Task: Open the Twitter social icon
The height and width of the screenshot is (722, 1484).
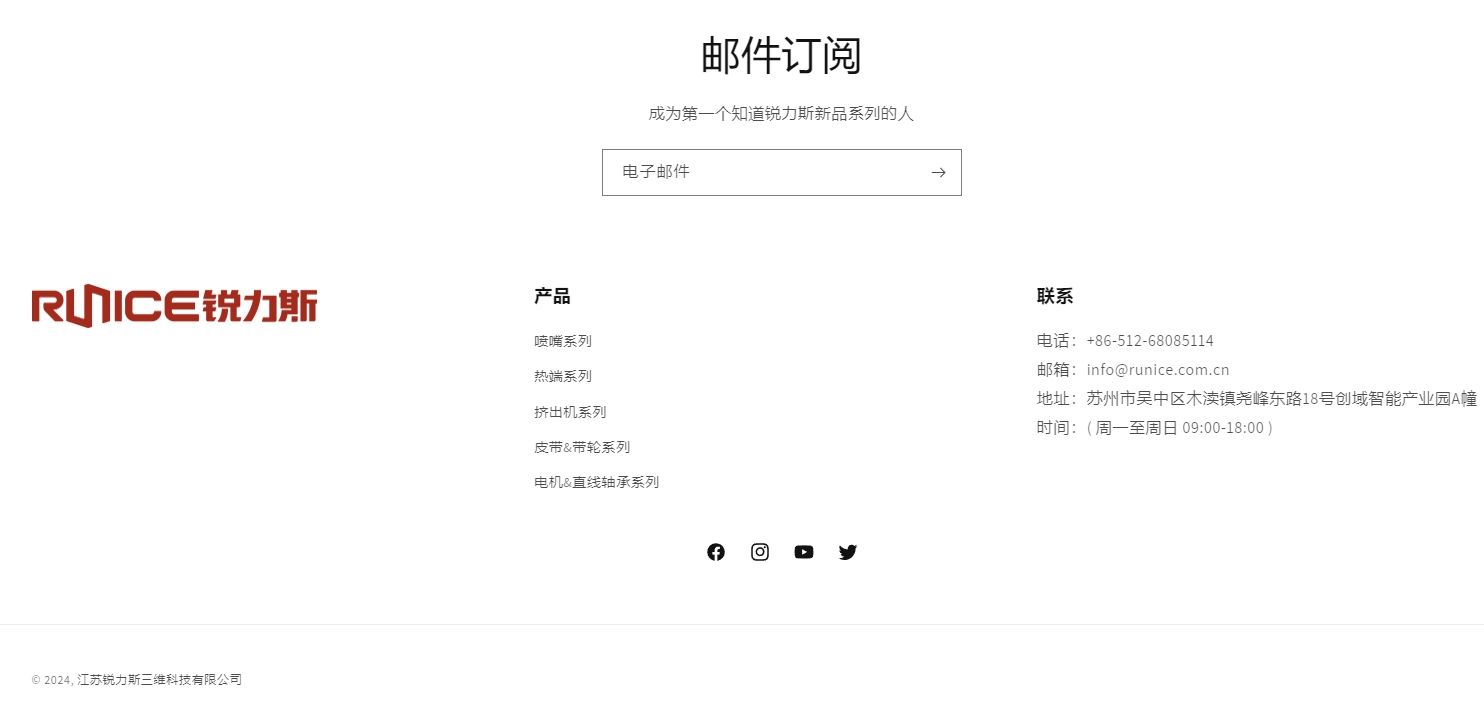Action: click(x=847, y=551)
